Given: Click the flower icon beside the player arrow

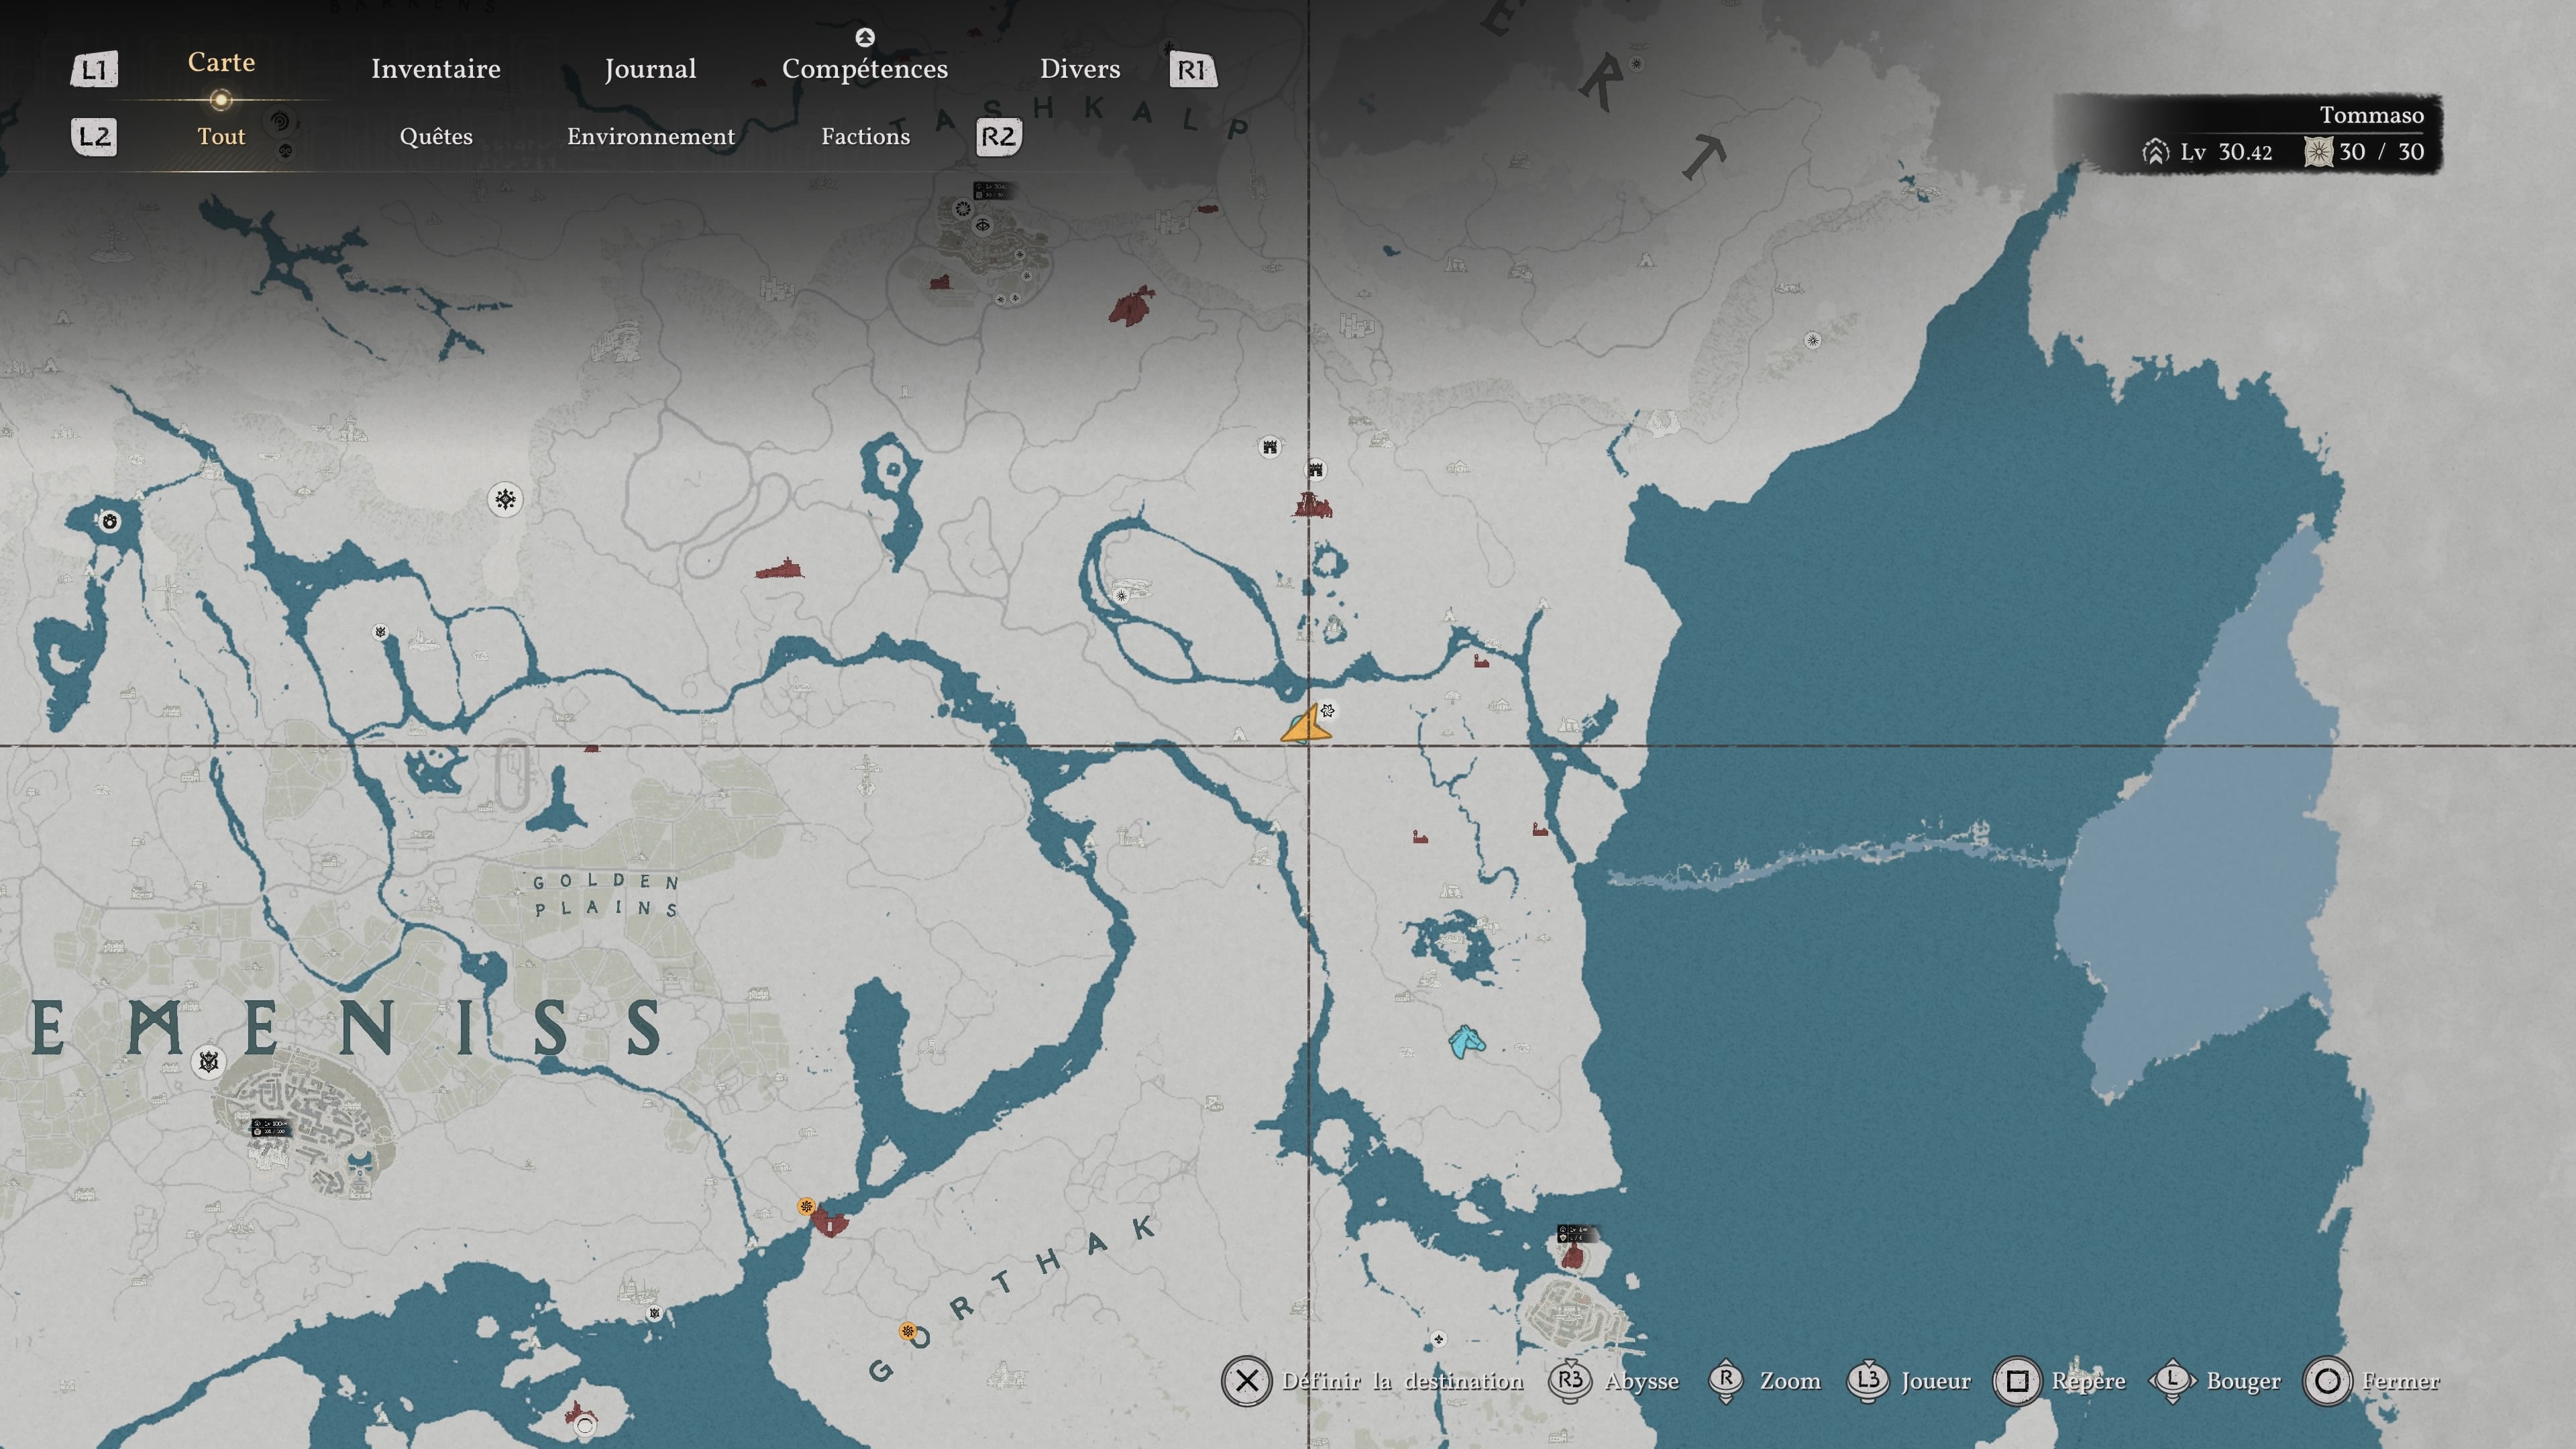Looking at the screenshot, I should [1327, 710].
